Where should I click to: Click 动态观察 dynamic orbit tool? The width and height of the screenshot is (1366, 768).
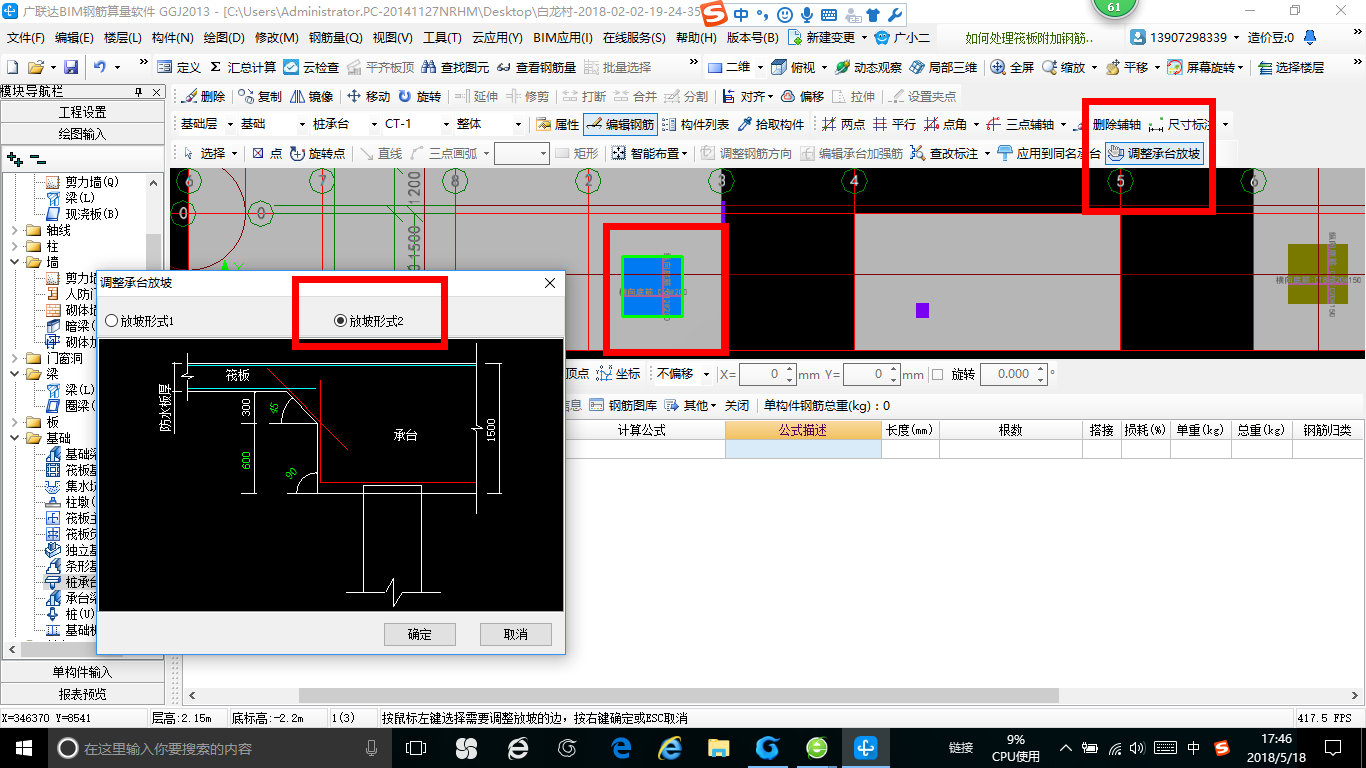(869, 67)
